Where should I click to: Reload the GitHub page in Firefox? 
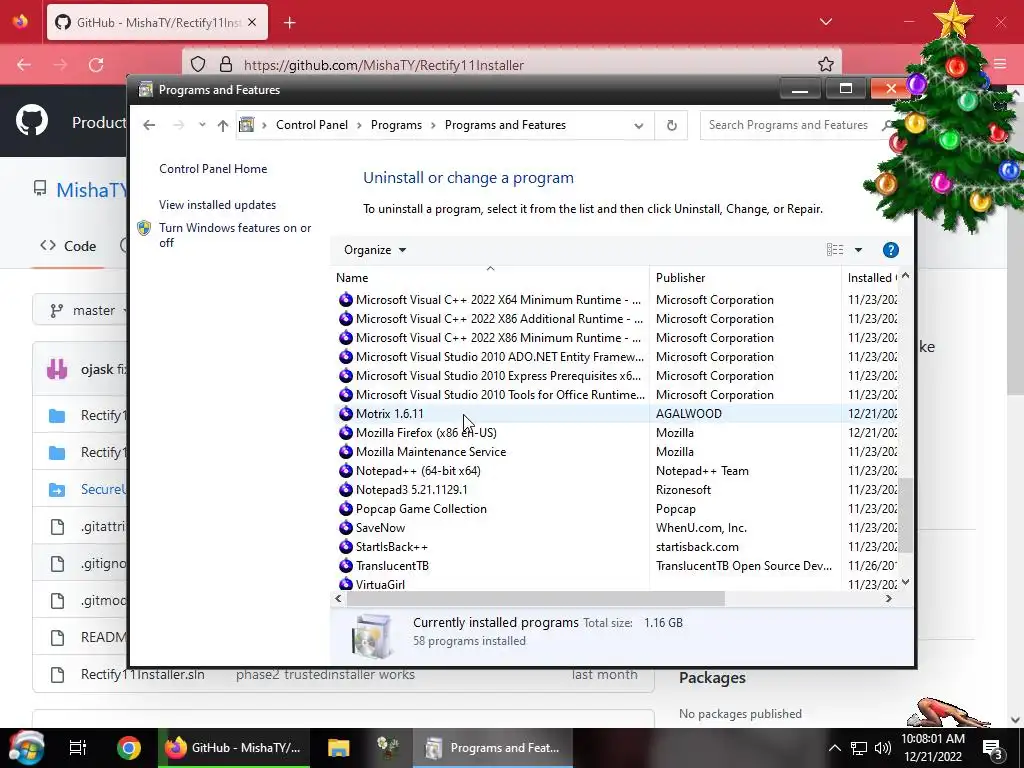click(x=97, y=65)
